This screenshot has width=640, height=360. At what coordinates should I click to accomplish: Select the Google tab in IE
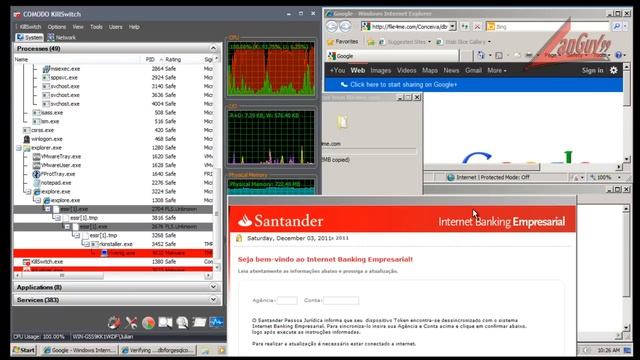[x=392, y=56]
